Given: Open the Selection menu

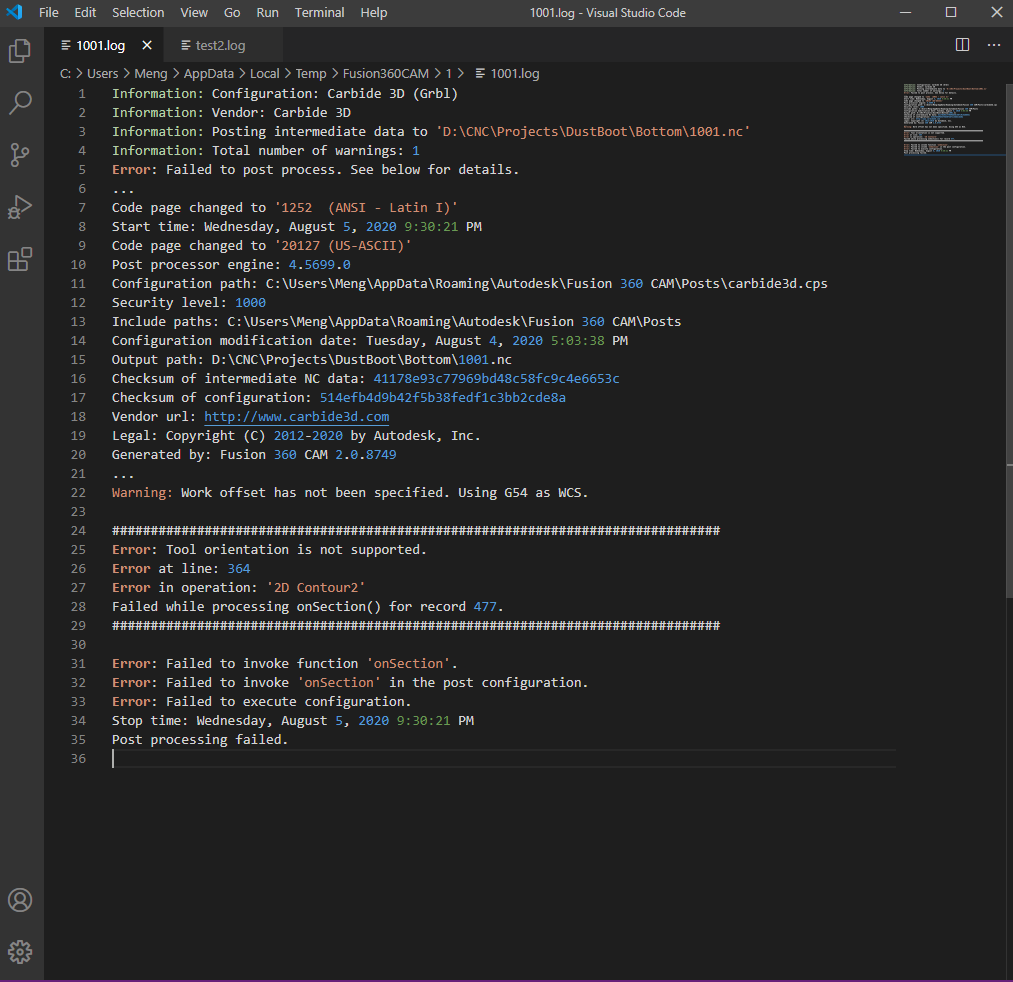Looking at the screenshot, I should pyautogui.click(x=138, y=12).
